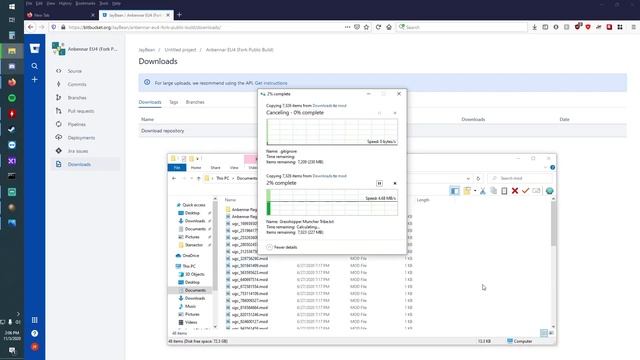This screenshot has height=360, width=640.
Task: Click the Firefox back arrow
Action: [31, 27]
